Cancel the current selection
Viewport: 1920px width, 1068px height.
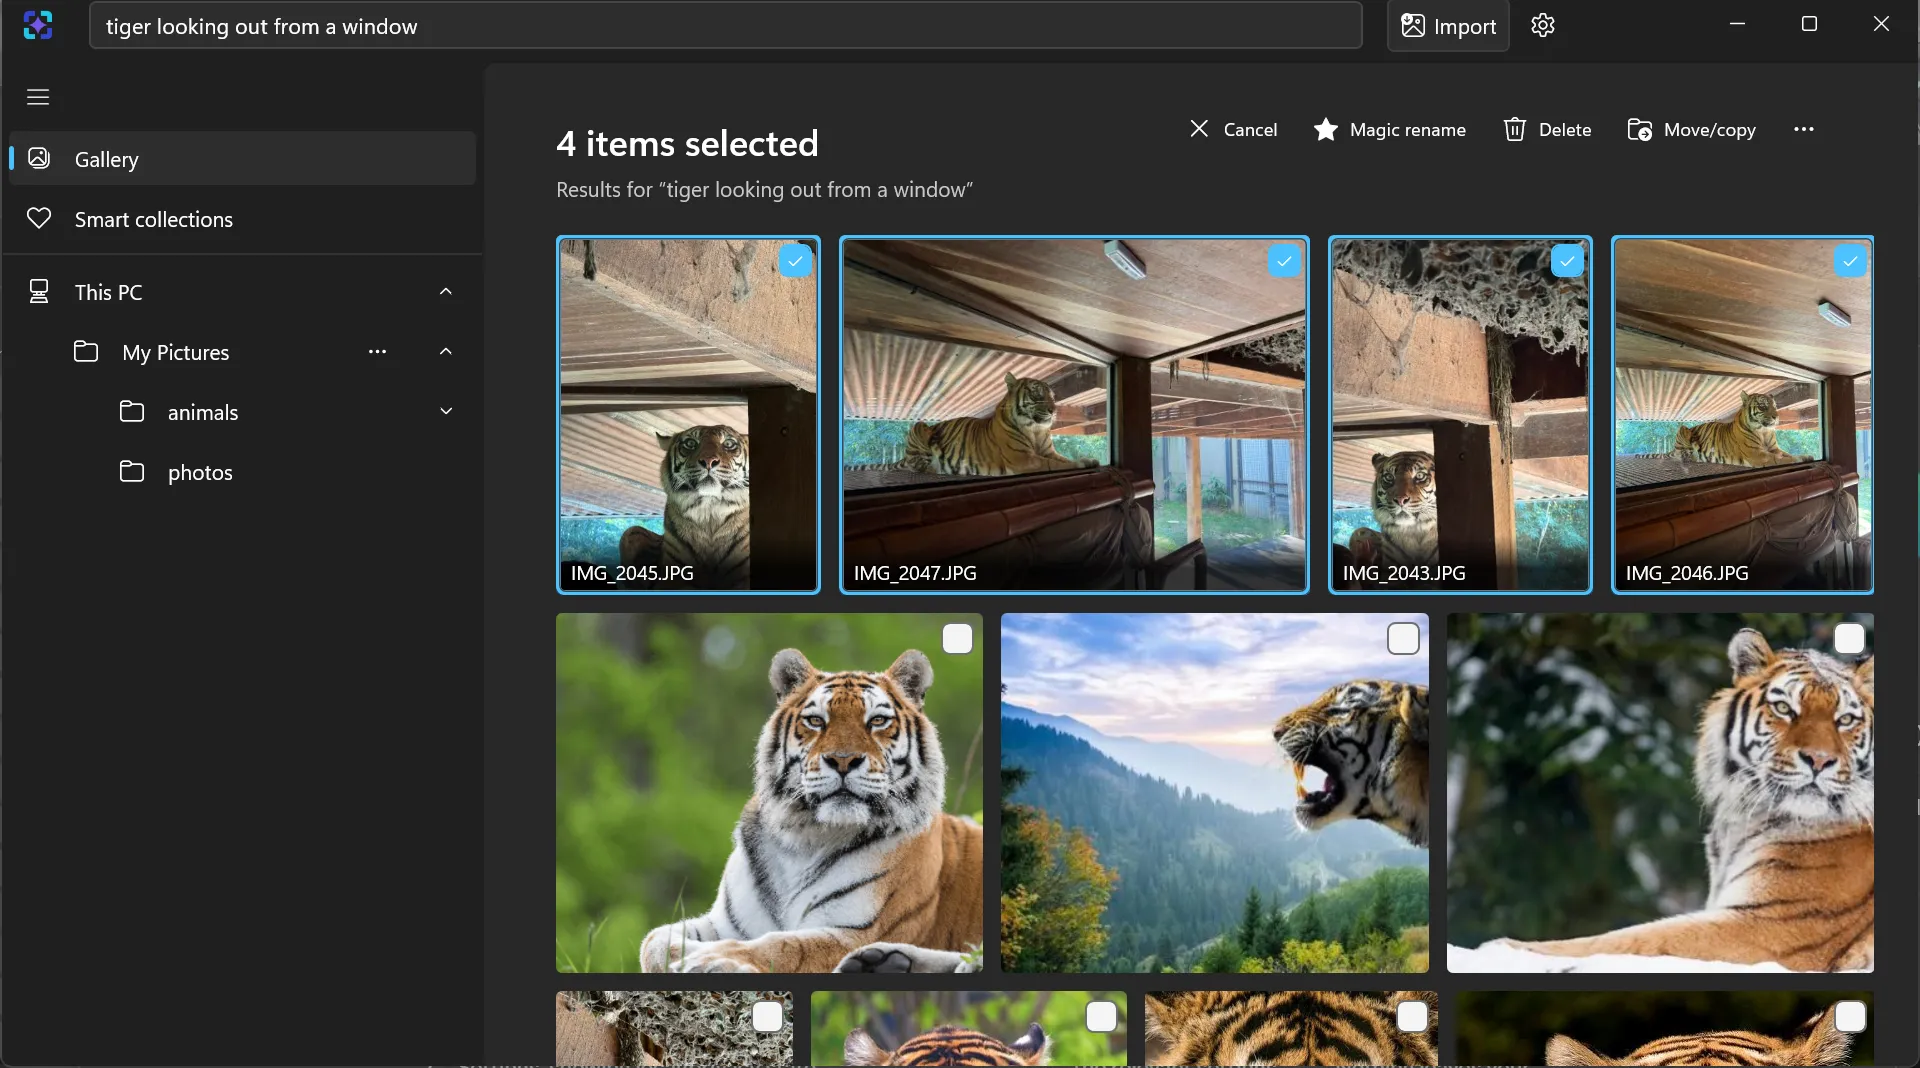point(1233,129)
